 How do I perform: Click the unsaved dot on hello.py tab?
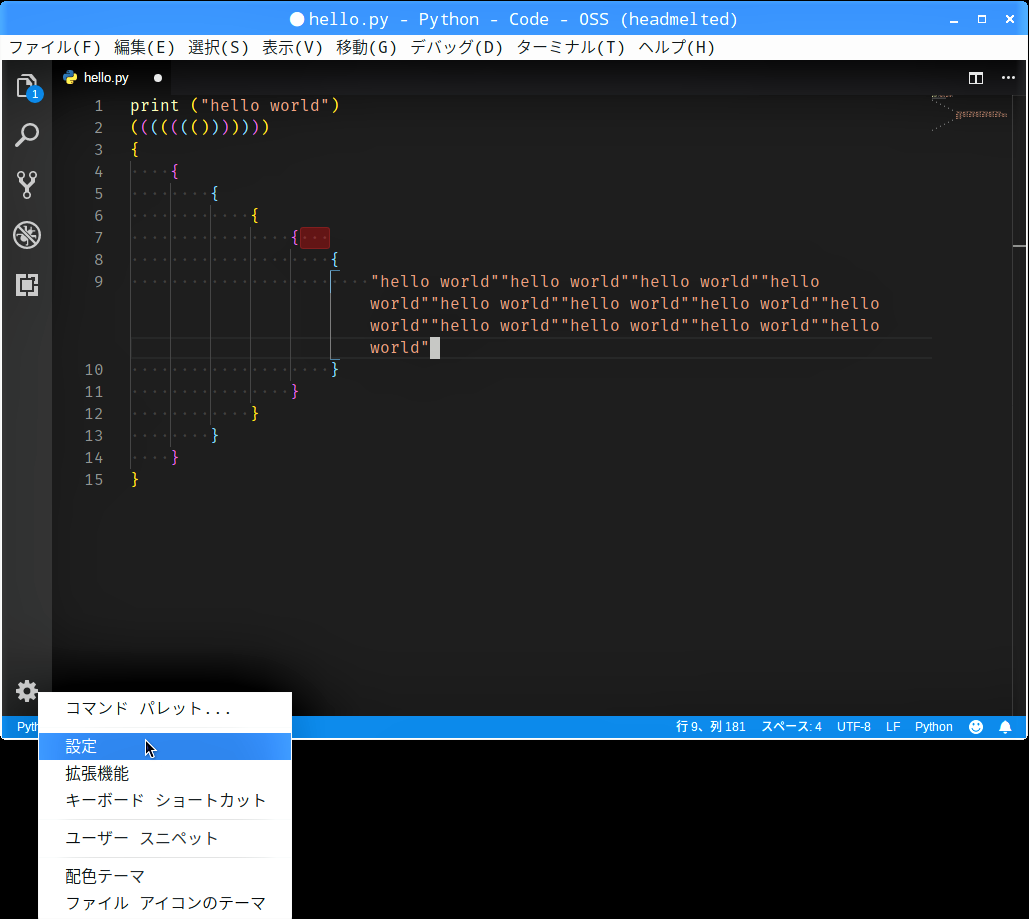[158, 77]
